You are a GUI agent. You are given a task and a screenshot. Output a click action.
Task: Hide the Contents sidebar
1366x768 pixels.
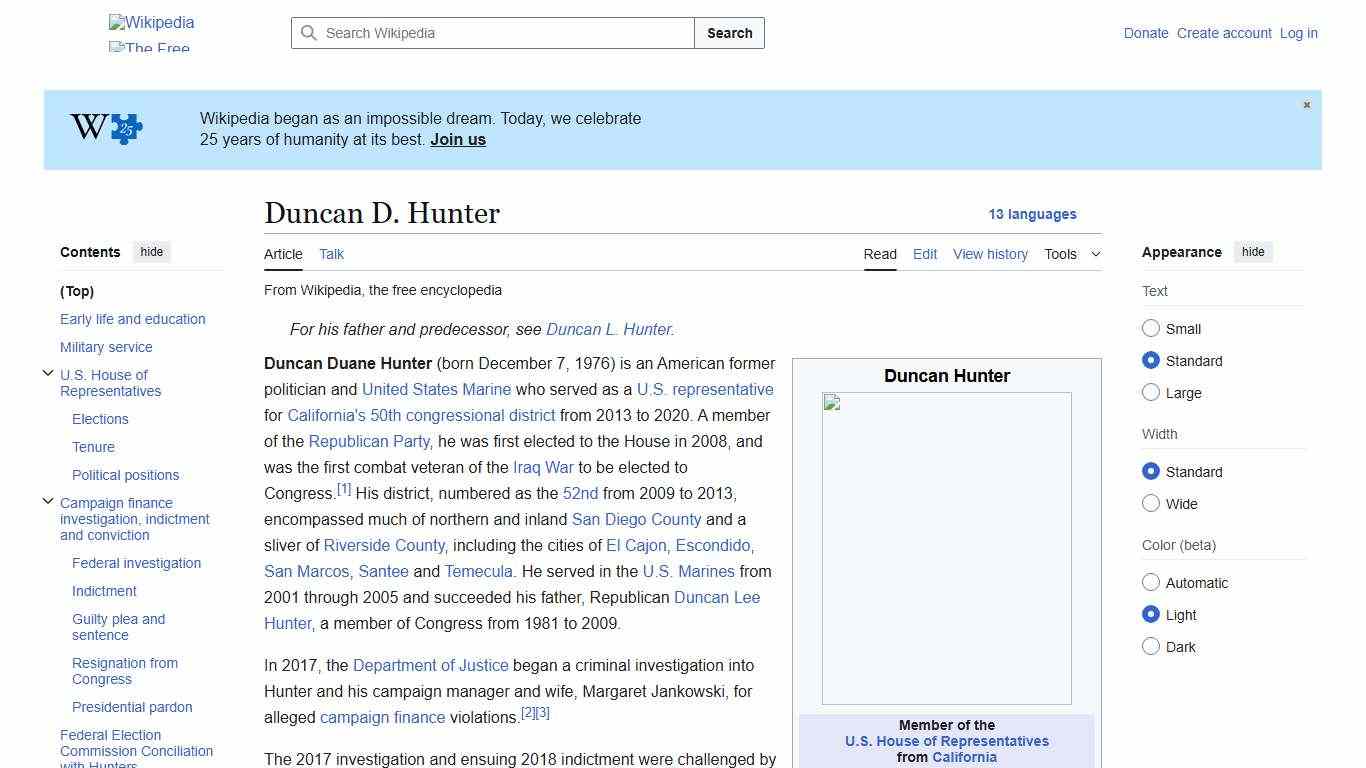click(x=151, y=251)
